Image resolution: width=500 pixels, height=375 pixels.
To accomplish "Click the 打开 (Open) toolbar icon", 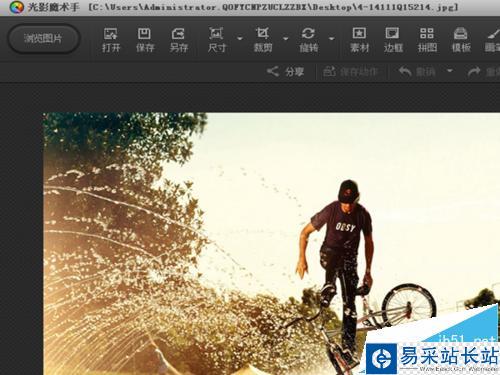I will point(111,40).
